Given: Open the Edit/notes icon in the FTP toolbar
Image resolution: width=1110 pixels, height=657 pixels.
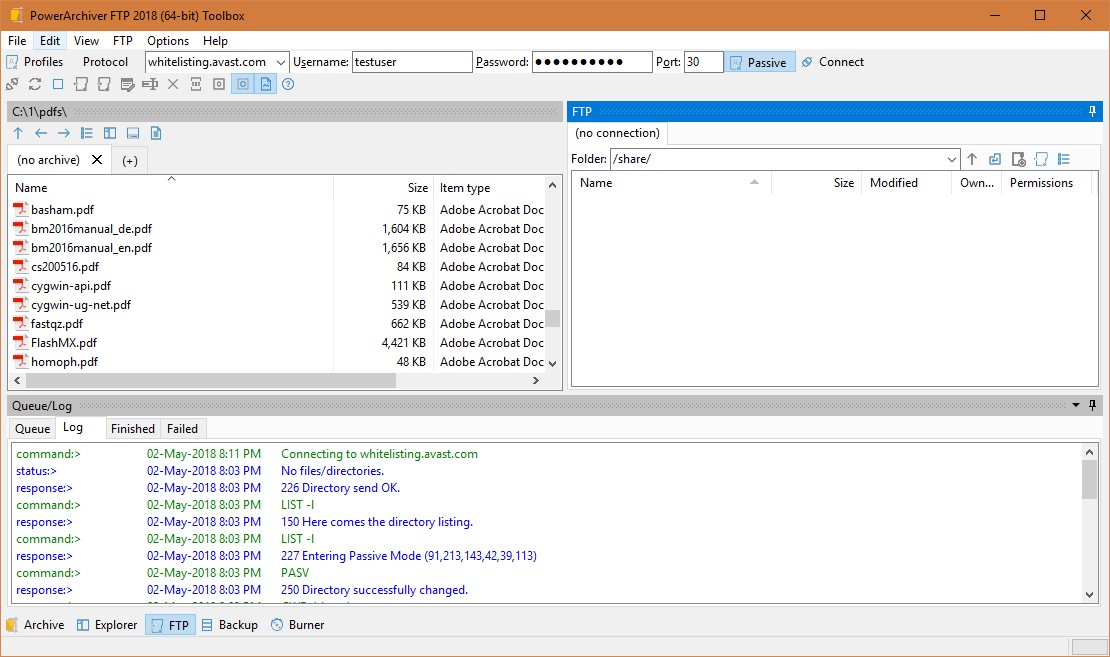Looking at the screenshot, I should pyautogui.click(x=127, y=84).
